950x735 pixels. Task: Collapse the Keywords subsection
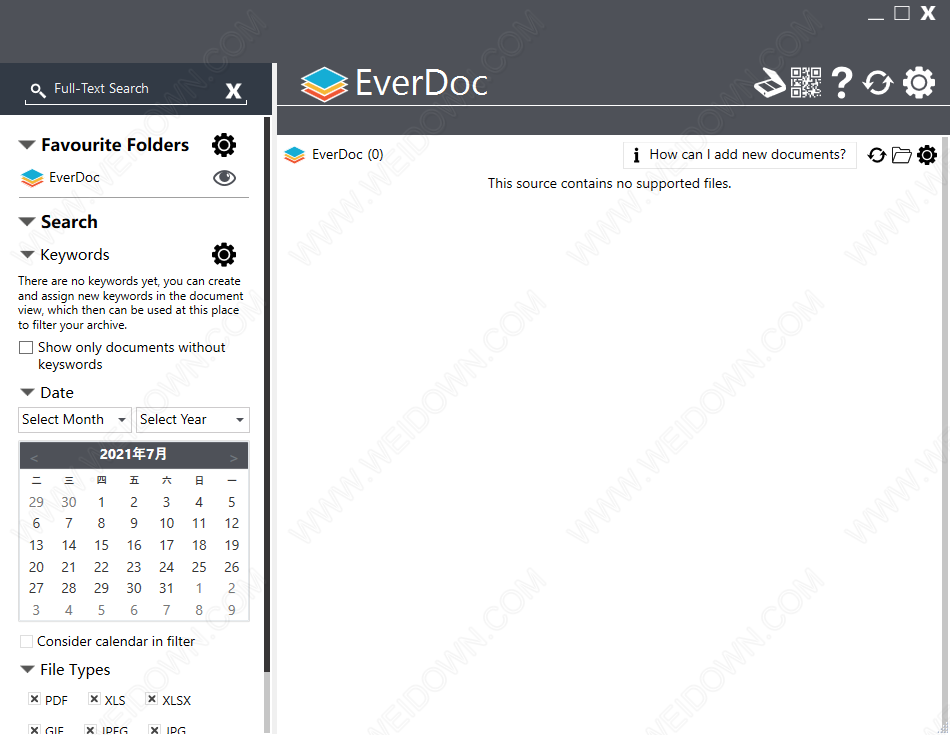tap(27, 254)
